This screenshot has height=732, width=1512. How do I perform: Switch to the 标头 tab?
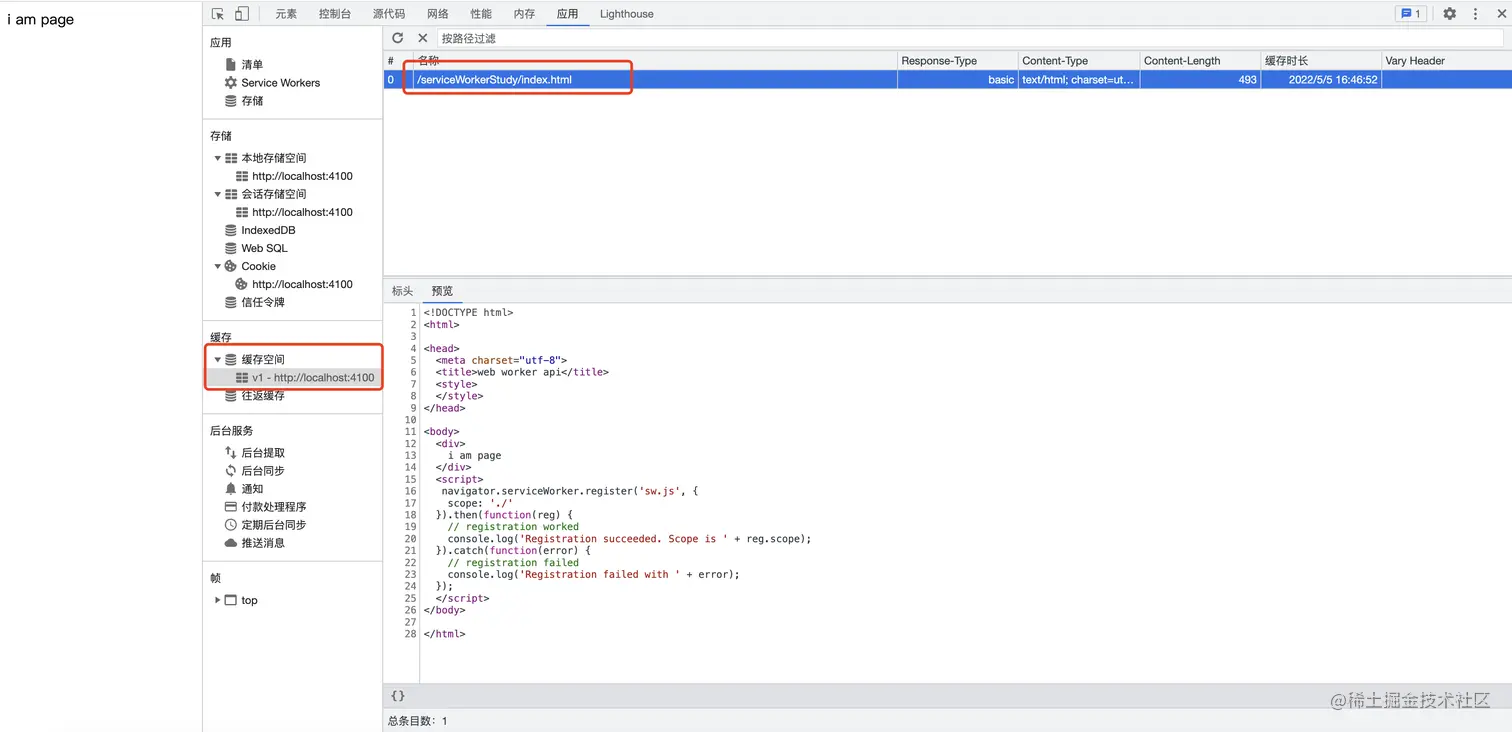tap(402, 291)
